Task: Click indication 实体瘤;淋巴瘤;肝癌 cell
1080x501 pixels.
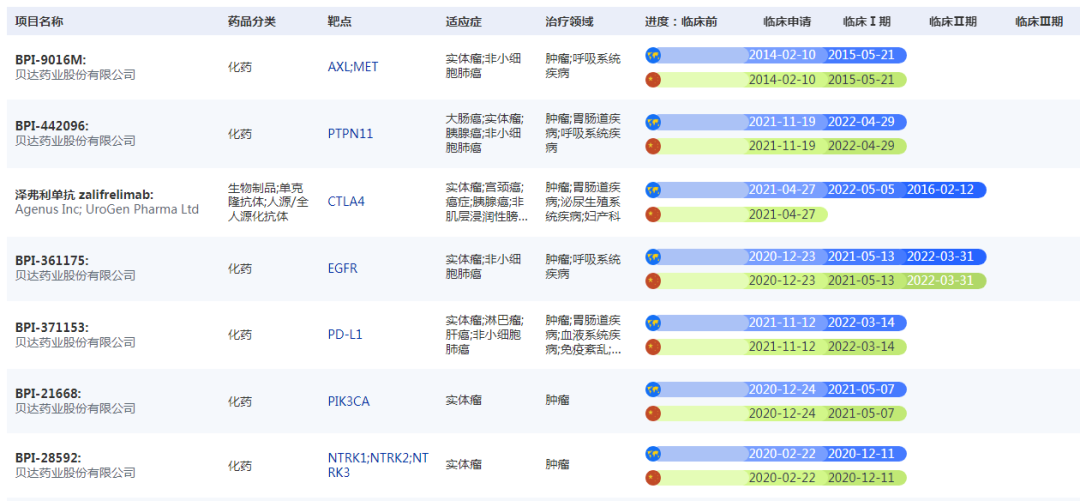Action: click(484, 335)
